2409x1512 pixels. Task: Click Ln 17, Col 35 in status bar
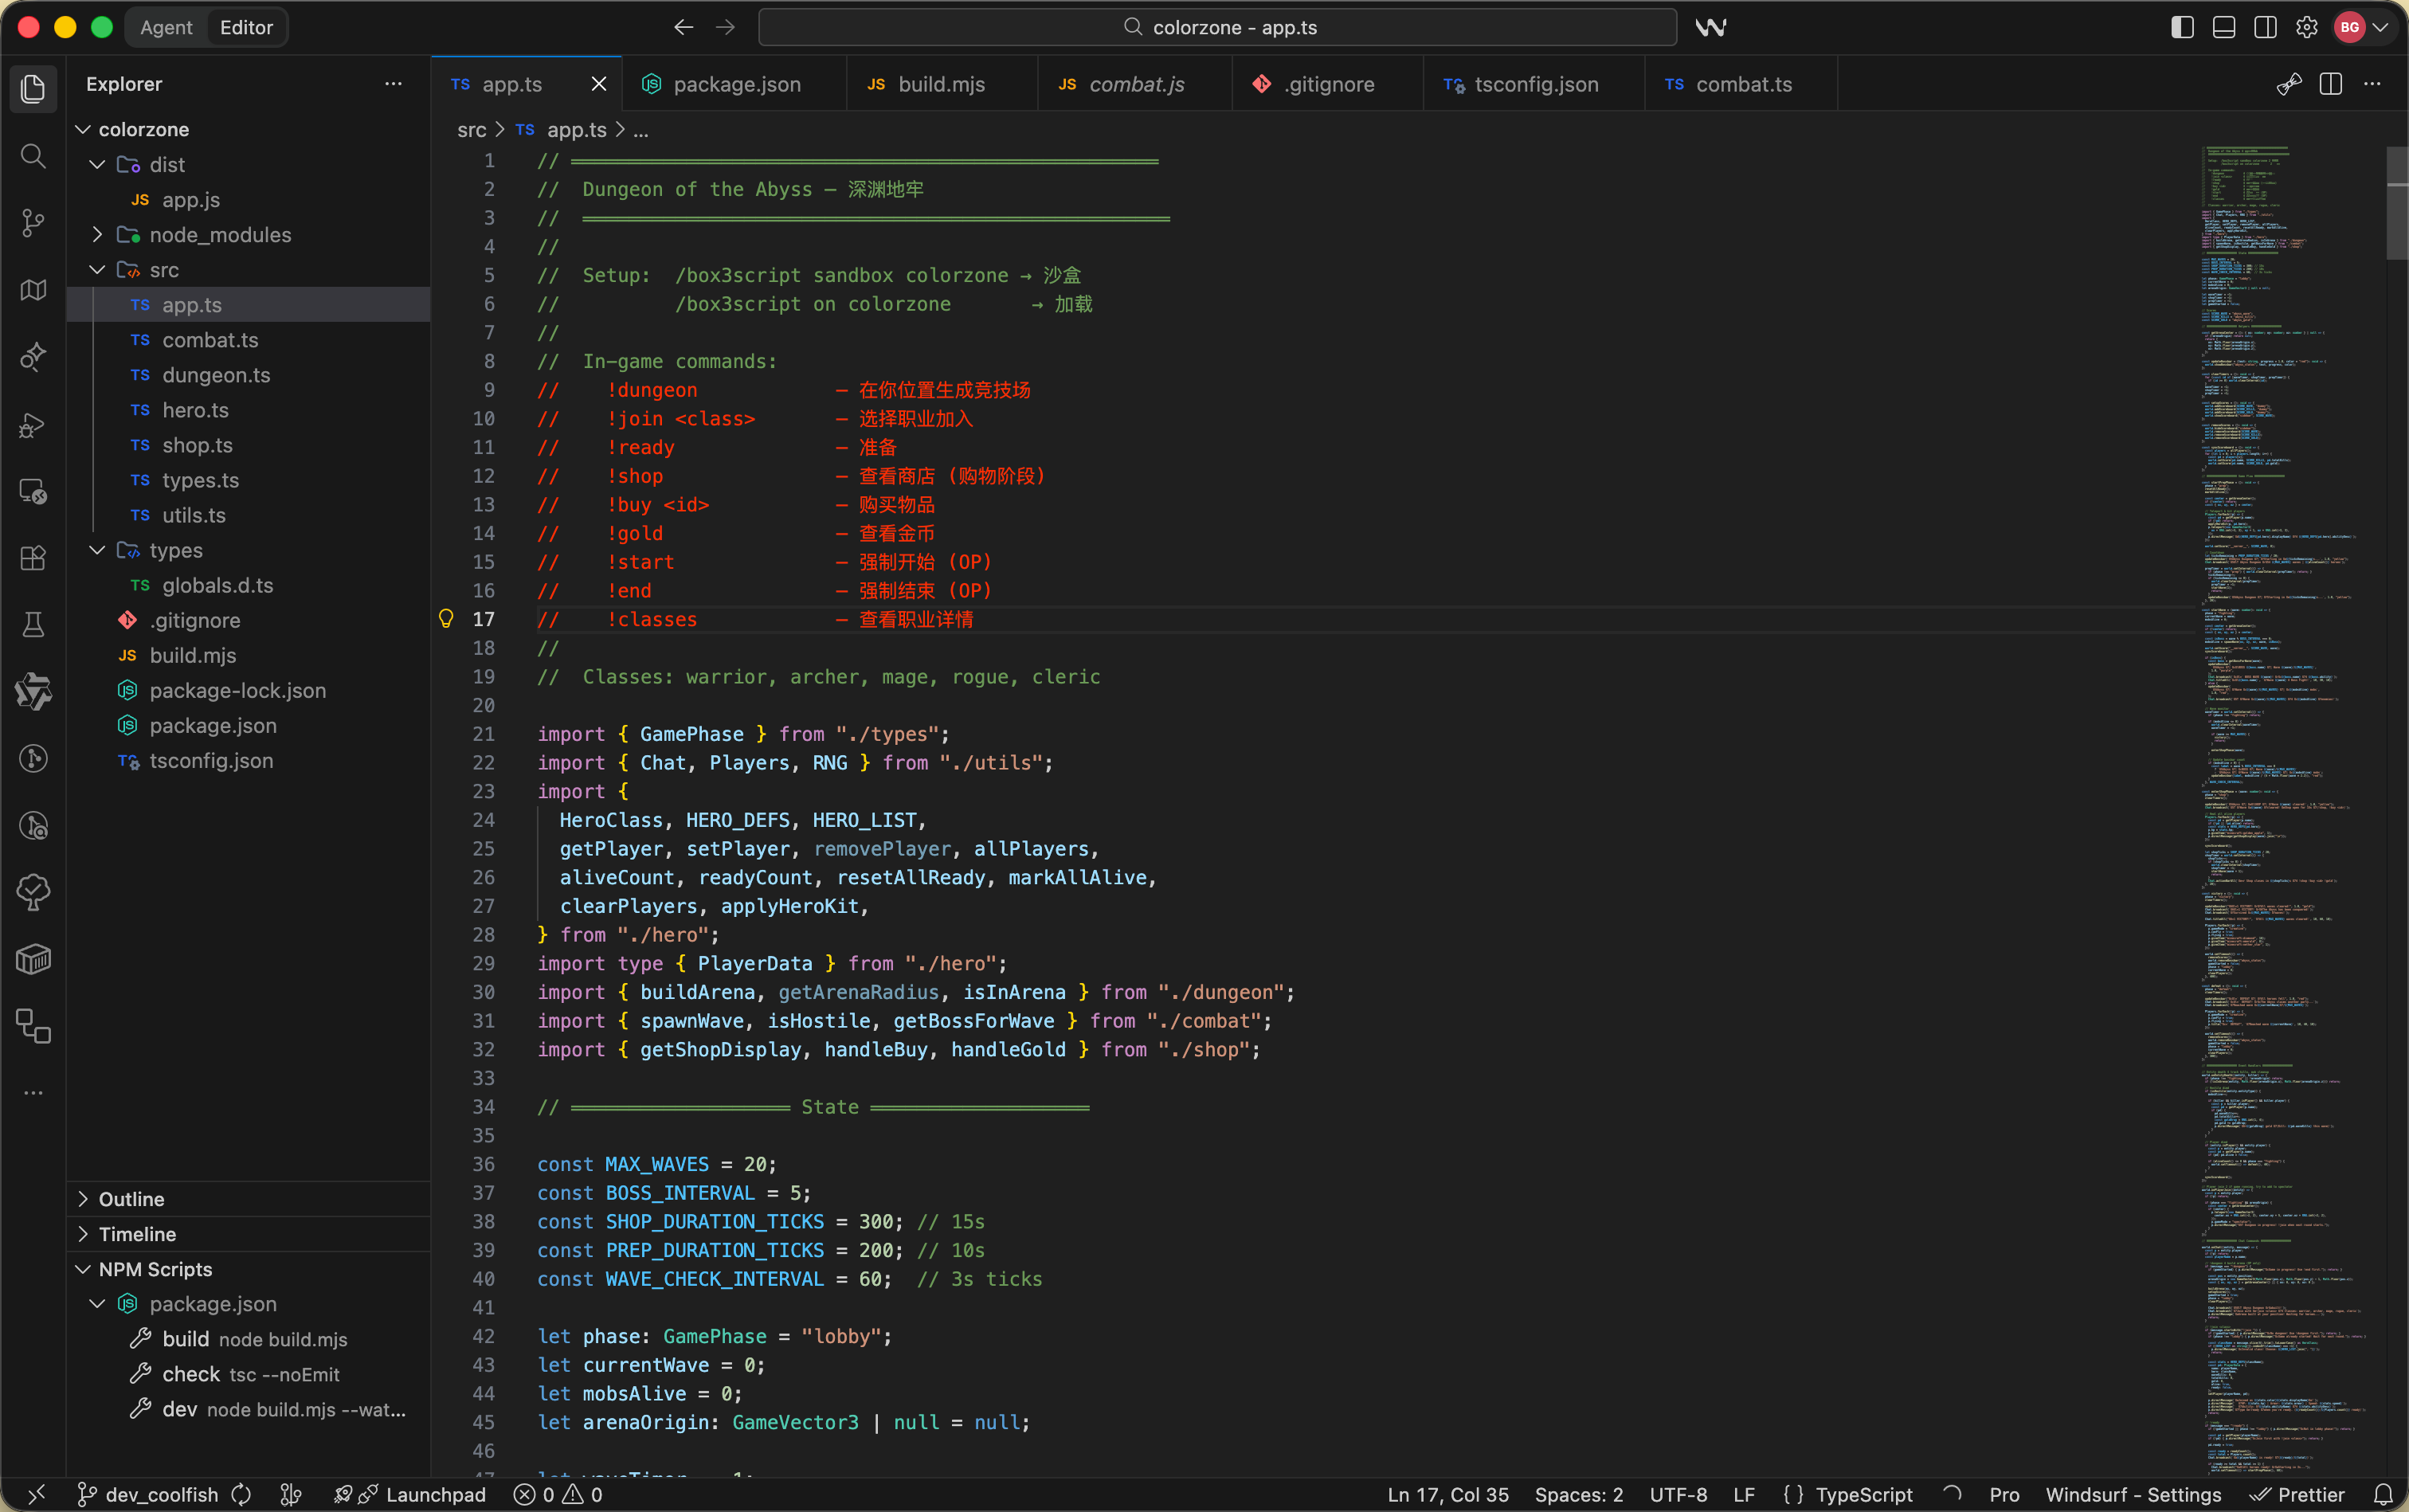(1447, 1494)
